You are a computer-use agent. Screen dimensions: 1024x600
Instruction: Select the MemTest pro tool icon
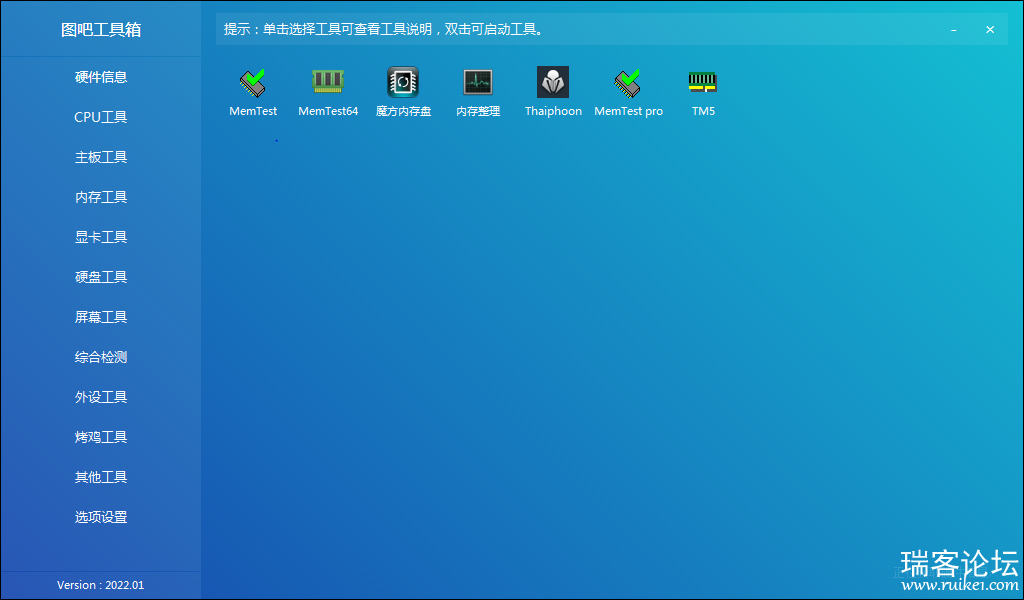click(x=628, y=82)
